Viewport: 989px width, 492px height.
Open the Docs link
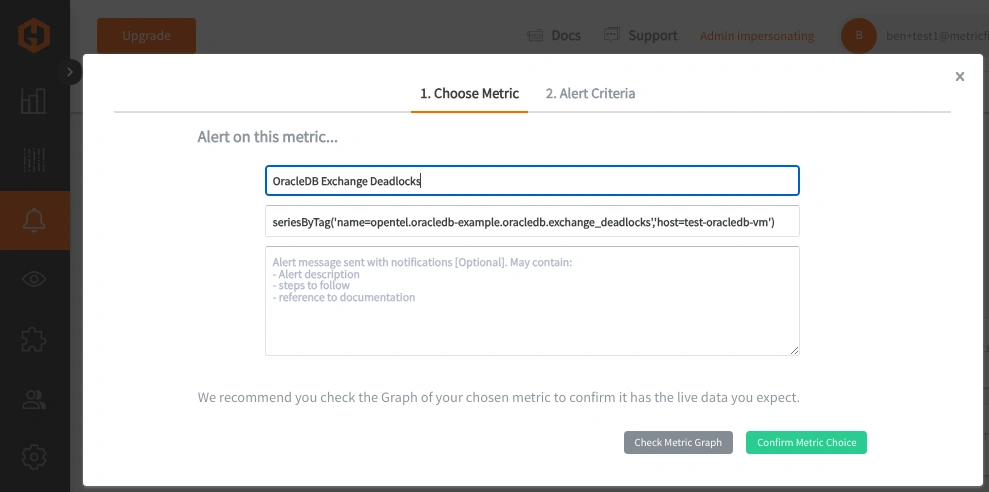[x=566, y=35]
